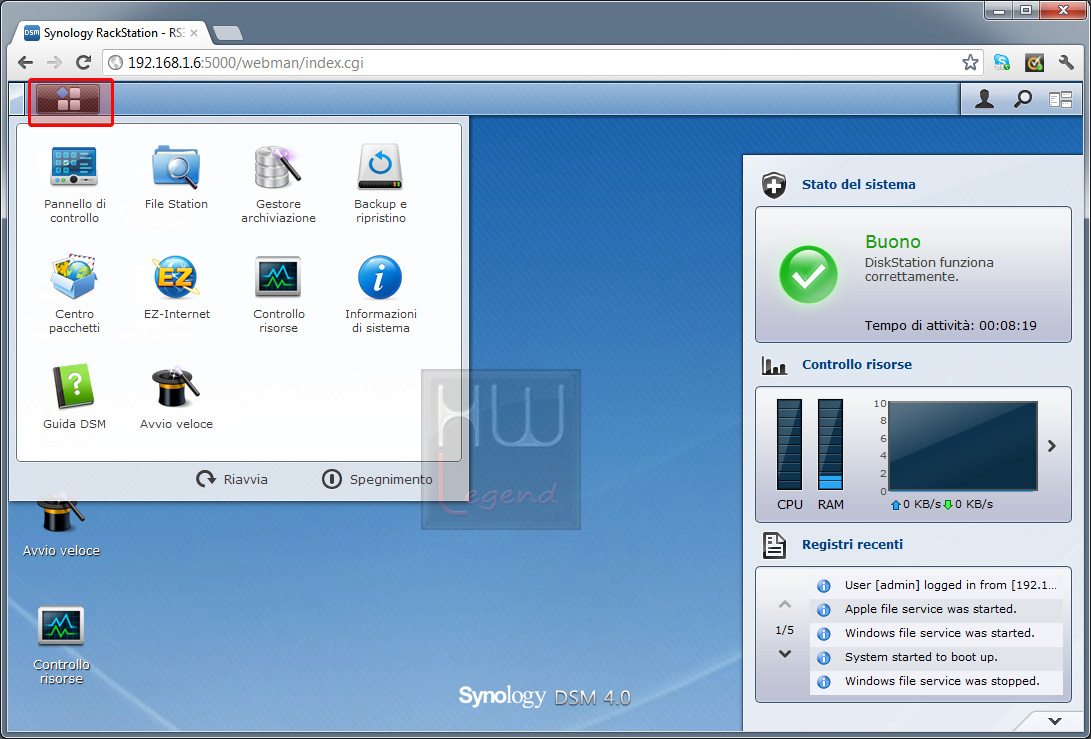Image resolution: width=1091 pixels, height=739 pixels.
Task: Click the green Buono status checkmark
Action: [x=809, y=274]
